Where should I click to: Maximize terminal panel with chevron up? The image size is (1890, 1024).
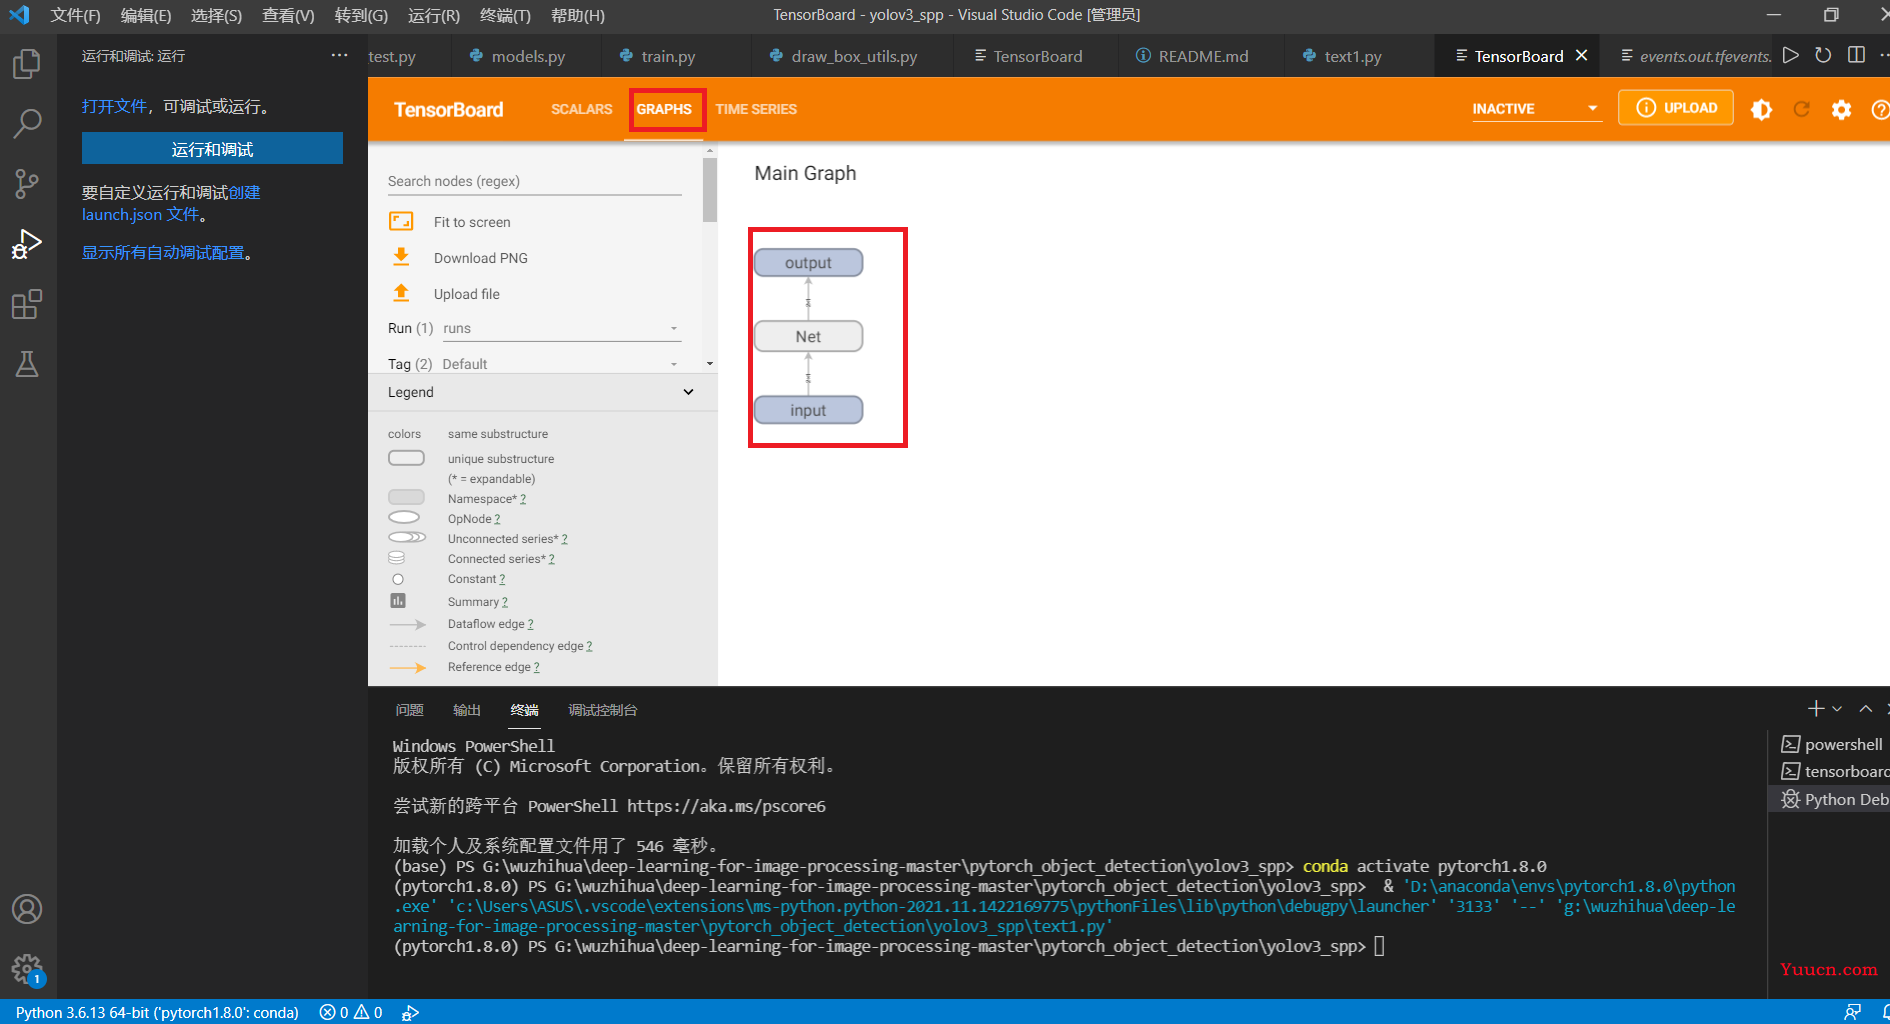tap(1866, 708)
